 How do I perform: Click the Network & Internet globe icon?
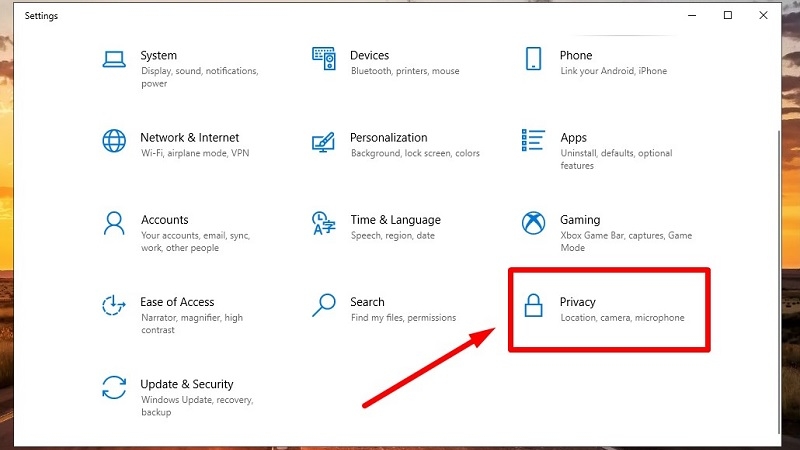(x=114, y=141)
